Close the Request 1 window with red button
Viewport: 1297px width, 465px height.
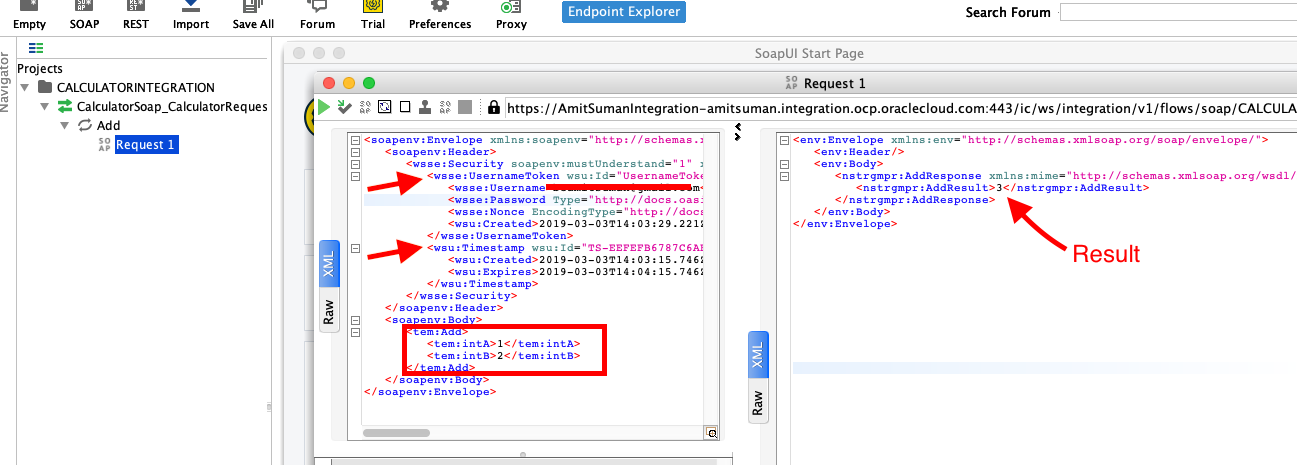point(329,83)
